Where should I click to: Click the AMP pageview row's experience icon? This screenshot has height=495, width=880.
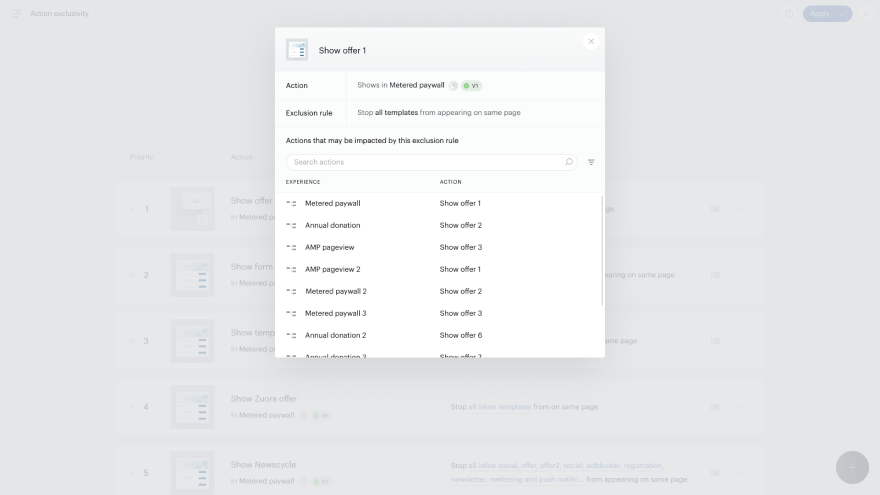pyautogui.click(x=291, y=248)
